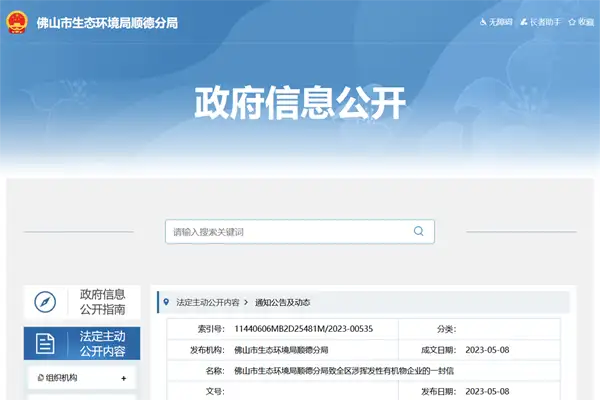Click the 索引号 field label
Viewport: 600px width, 400px height.
point(211,329)
